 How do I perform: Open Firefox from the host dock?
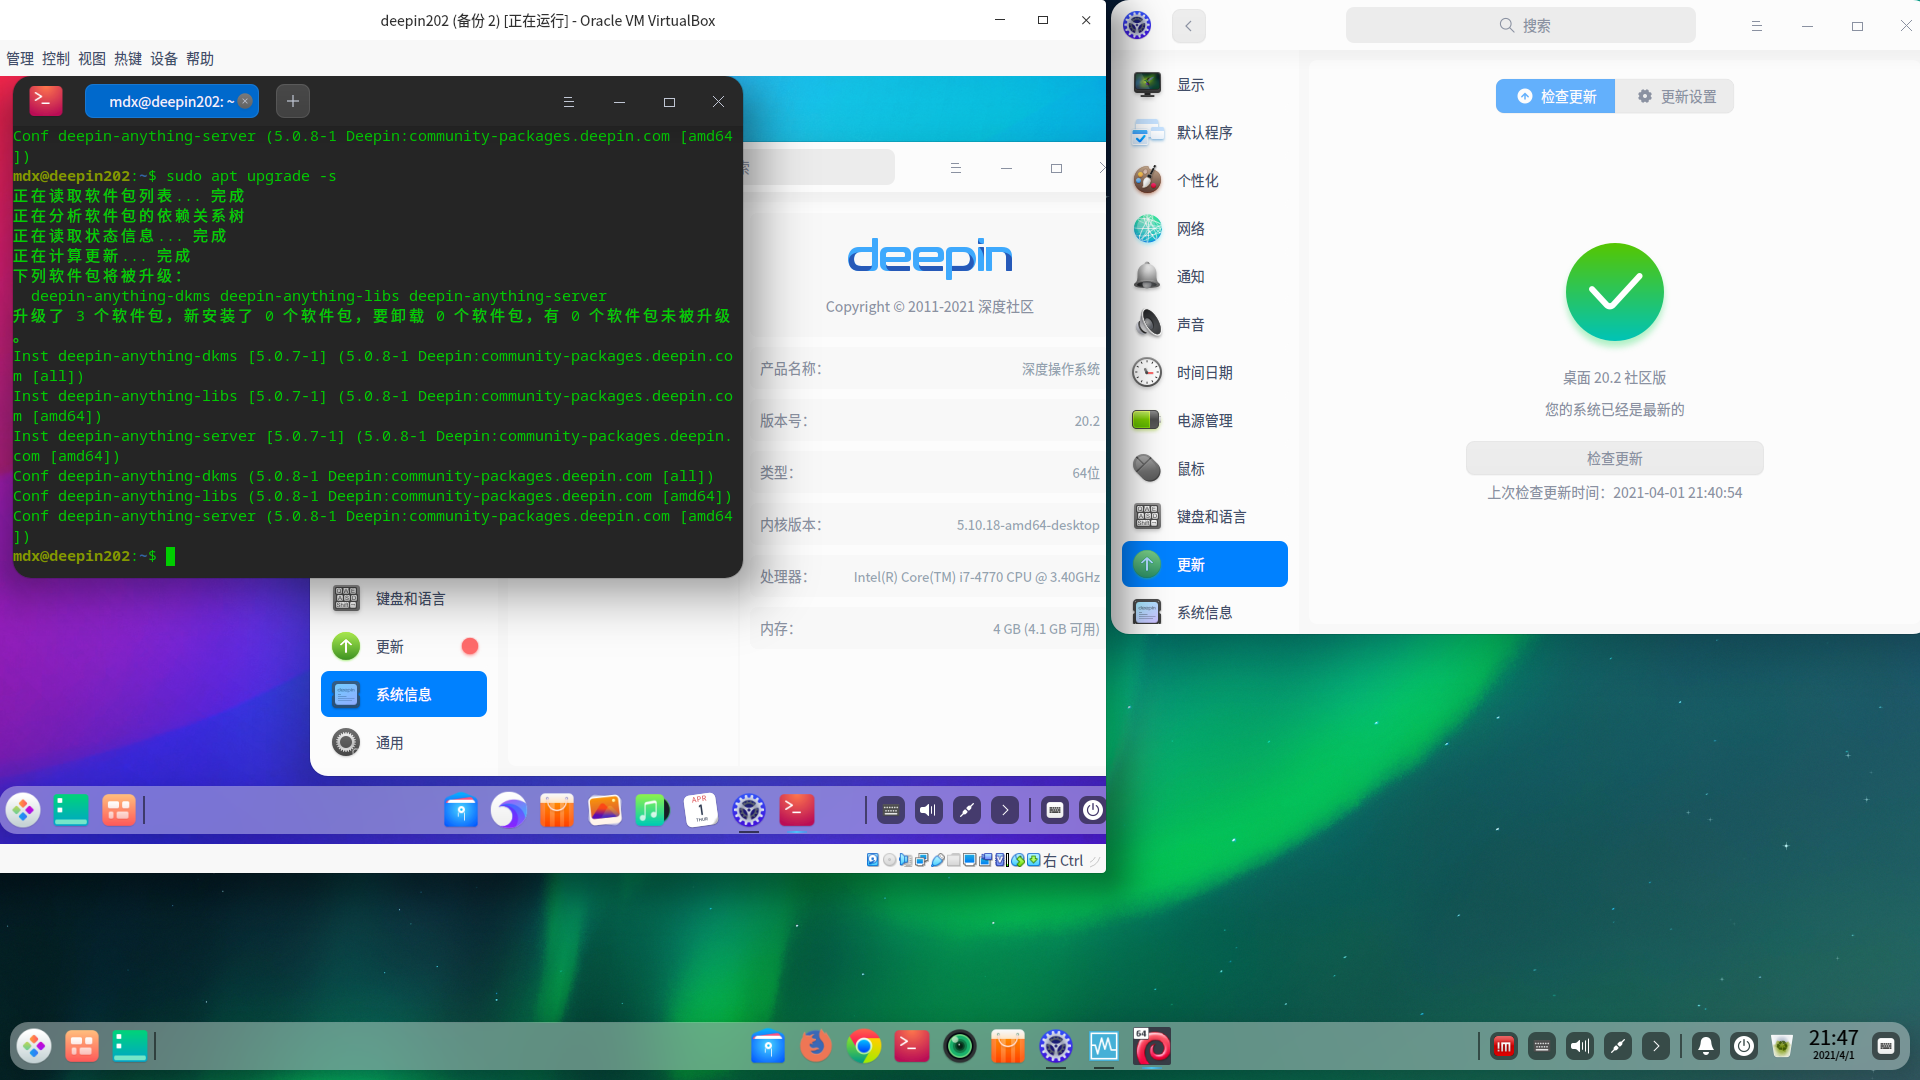point(815,1047)
